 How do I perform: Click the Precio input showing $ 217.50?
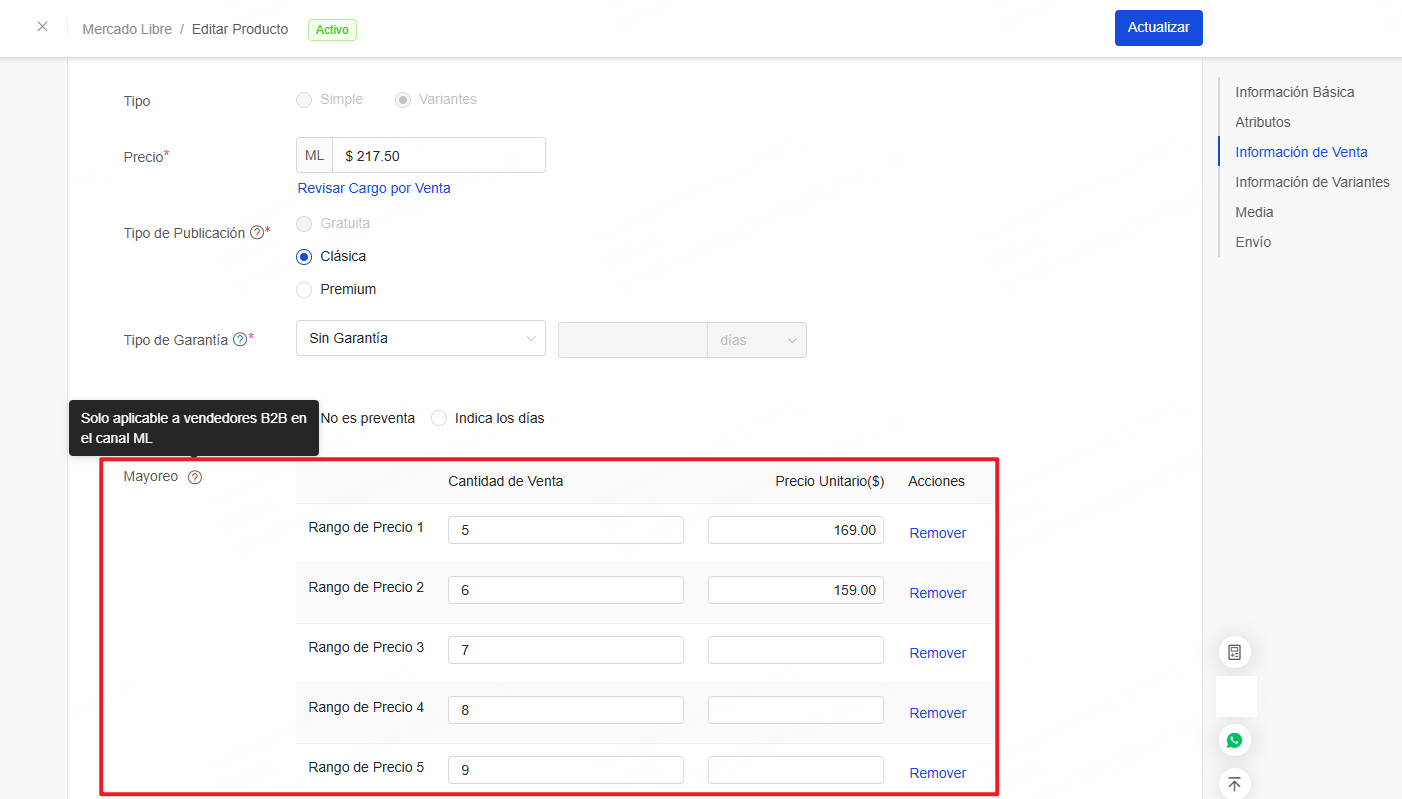click(x=439, y=155)
